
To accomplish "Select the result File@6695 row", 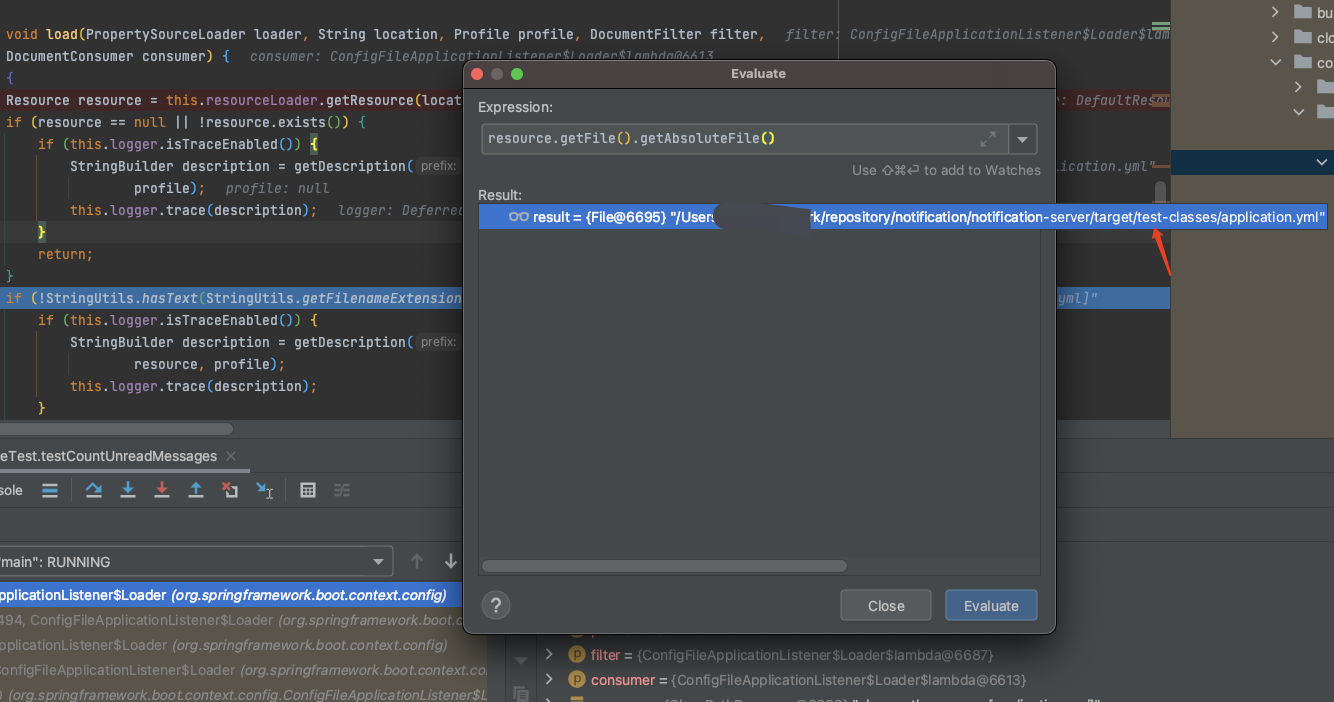I will pos(903,217).
